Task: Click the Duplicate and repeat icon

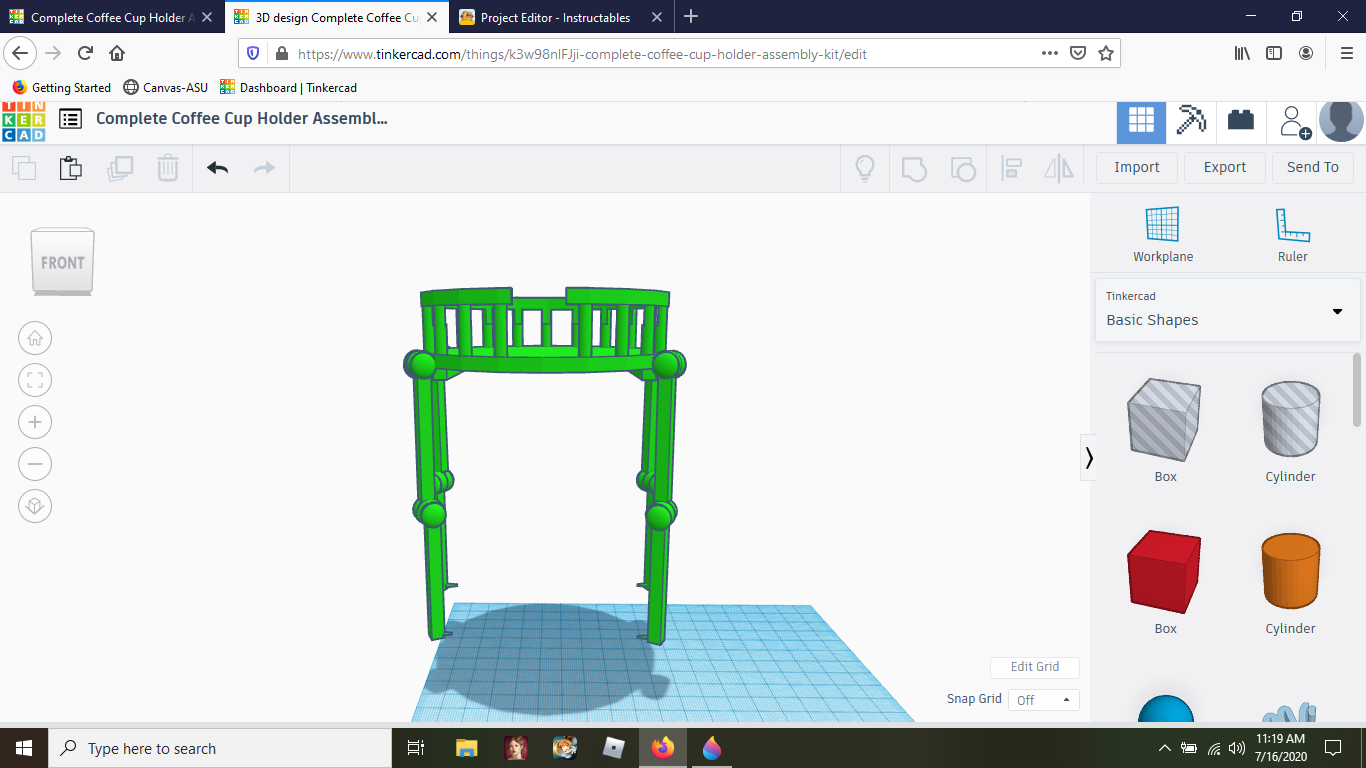Action: (x=120, y=168)
